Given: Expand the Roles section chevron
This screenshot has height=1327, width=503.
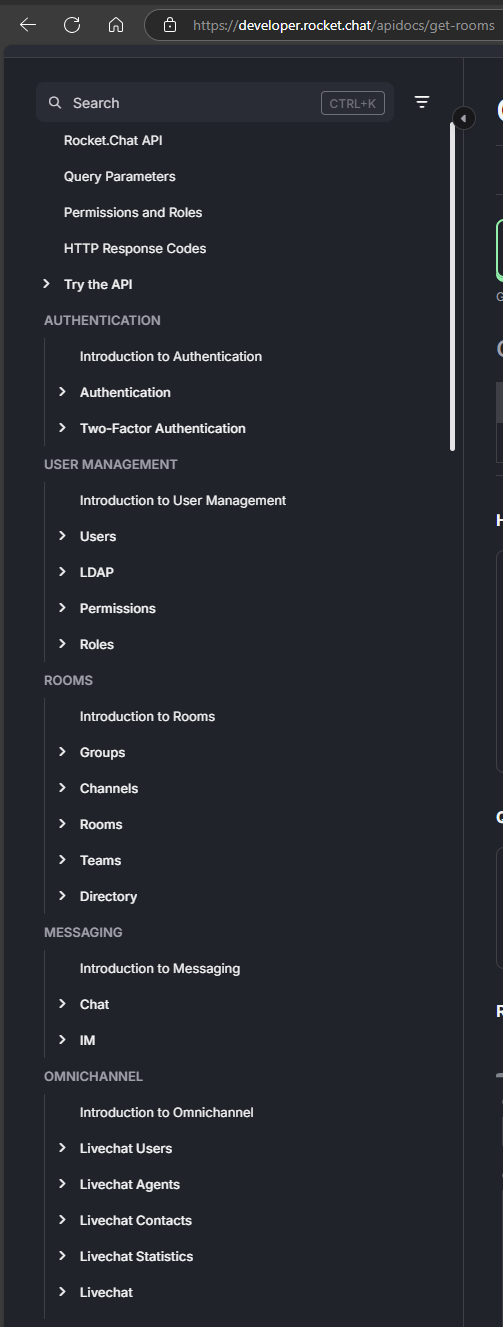Looking at the screenshot, I should (63, 644).
